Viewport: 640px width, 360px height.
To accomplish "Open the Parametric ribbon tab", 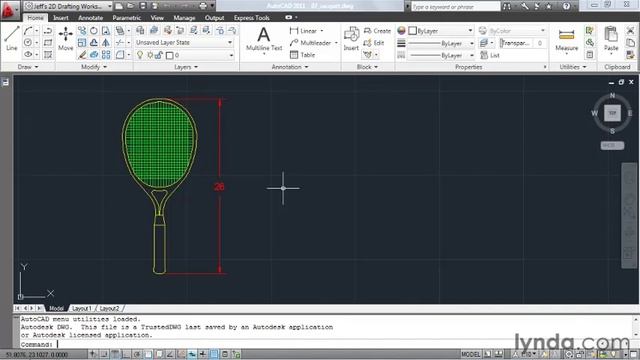I will pos(127,18).
